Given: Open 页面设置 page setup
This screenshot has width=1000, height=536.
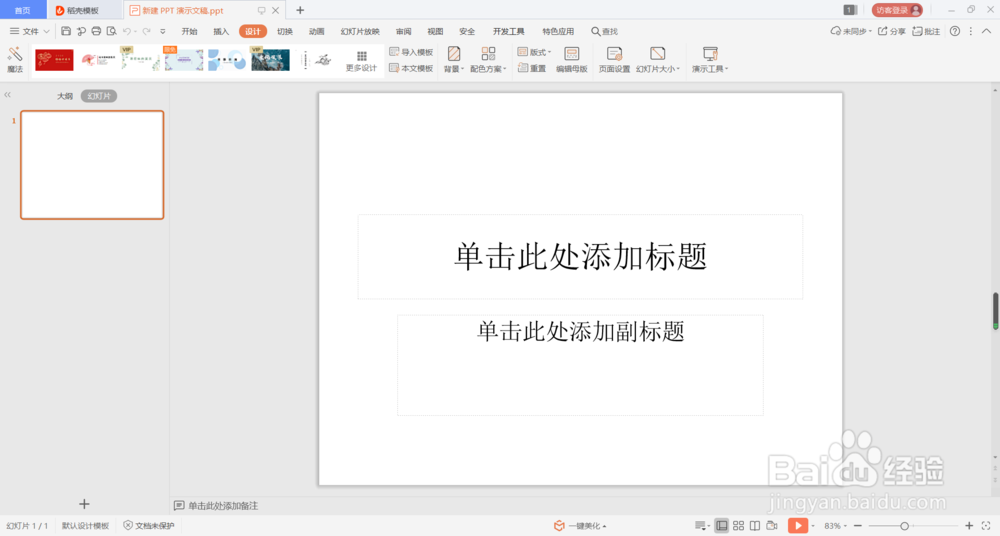Looking at the screenshot, I should click(x=614, y=60).
